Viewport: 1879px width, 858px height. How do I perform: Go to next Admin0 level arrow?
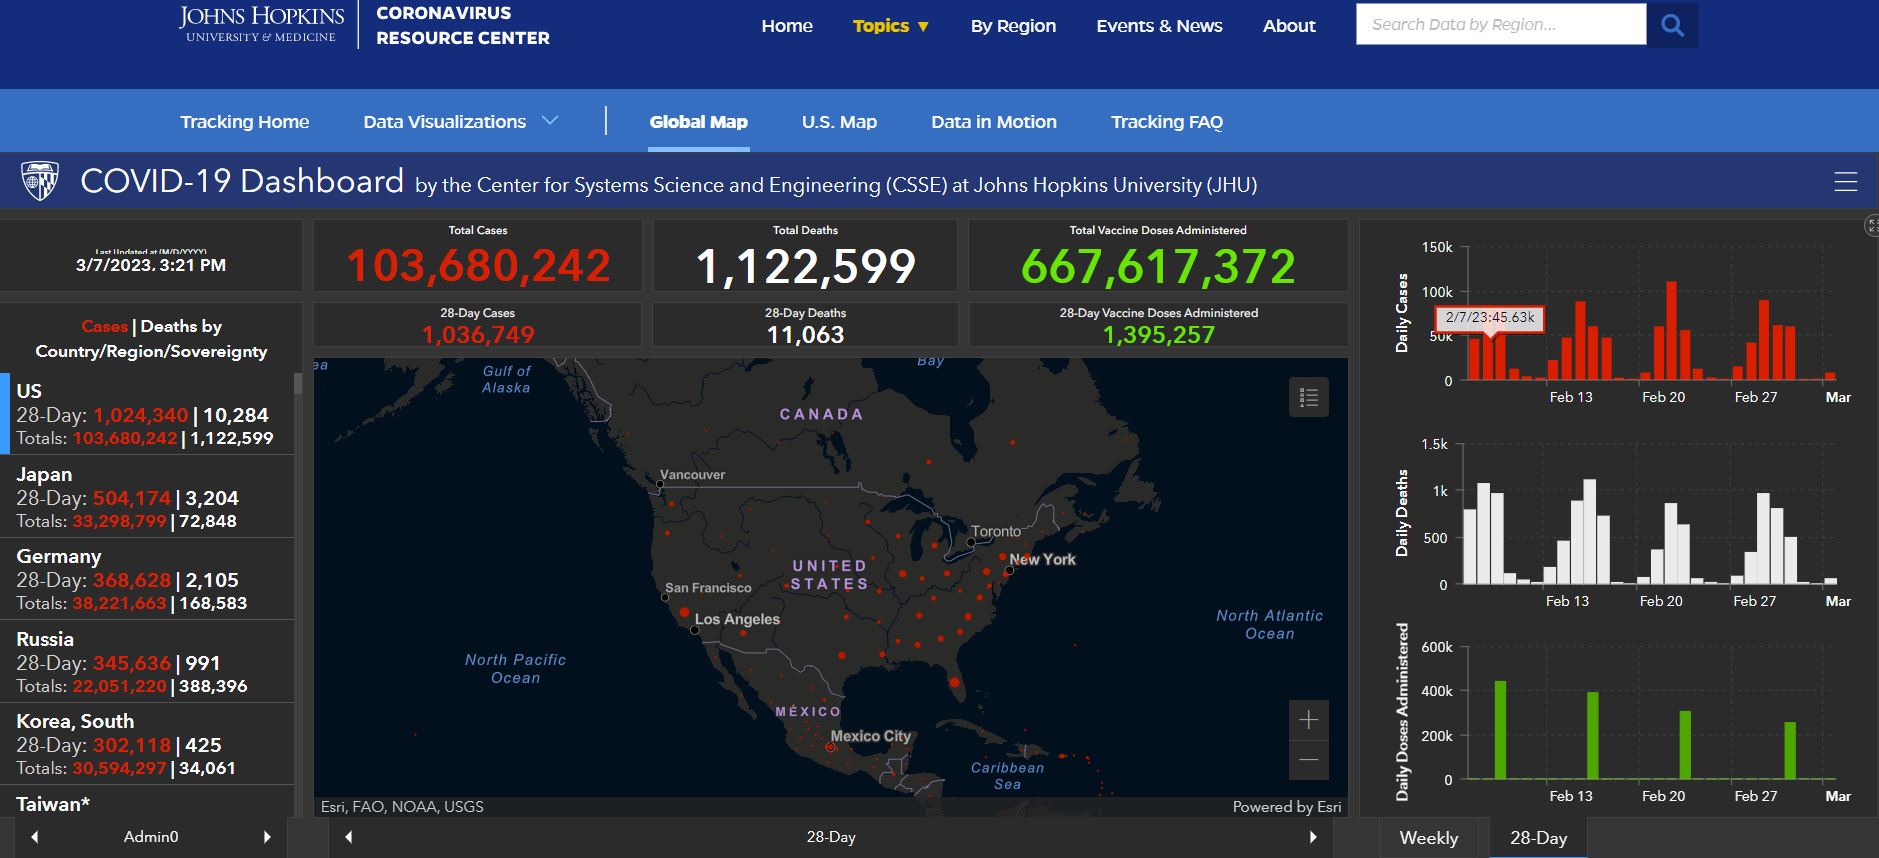pos(267,837)
